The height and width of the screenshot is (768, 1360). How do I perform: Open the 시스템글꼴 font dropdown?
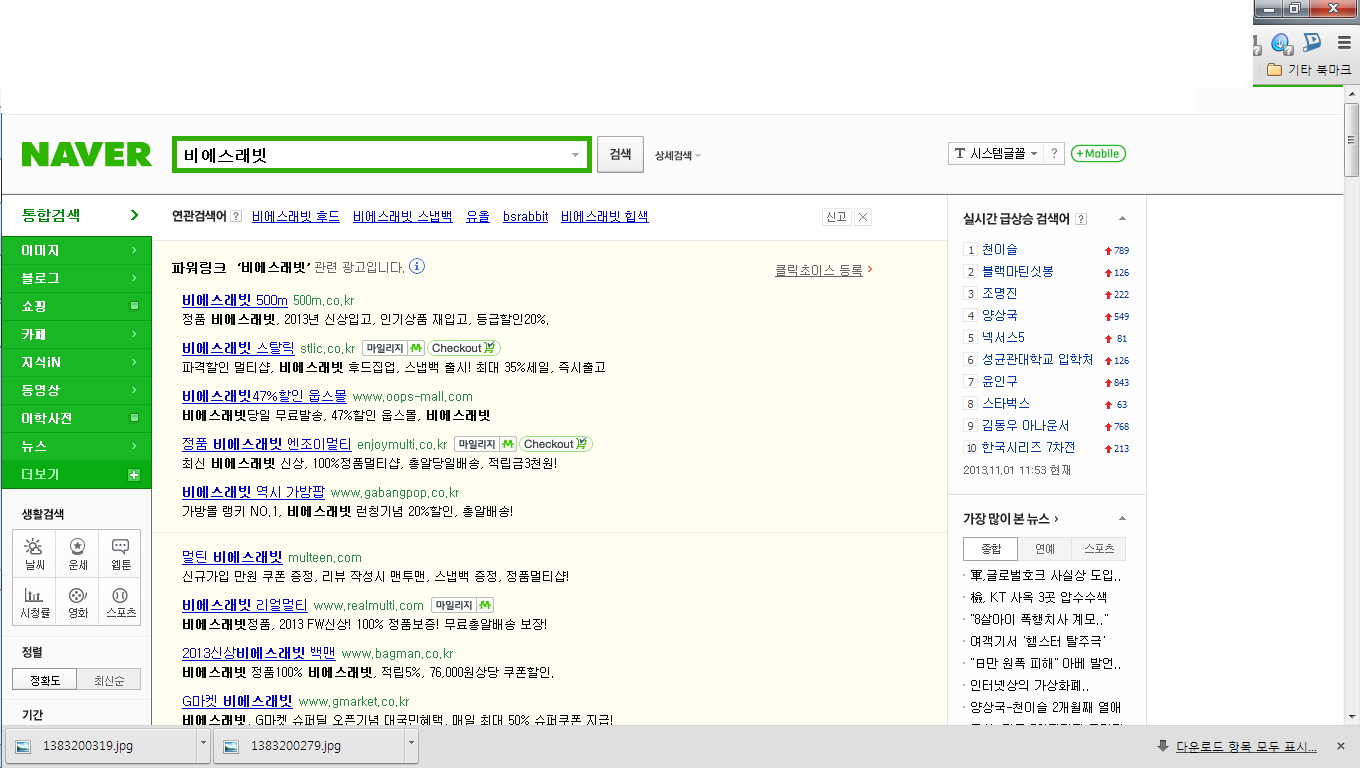996,153
